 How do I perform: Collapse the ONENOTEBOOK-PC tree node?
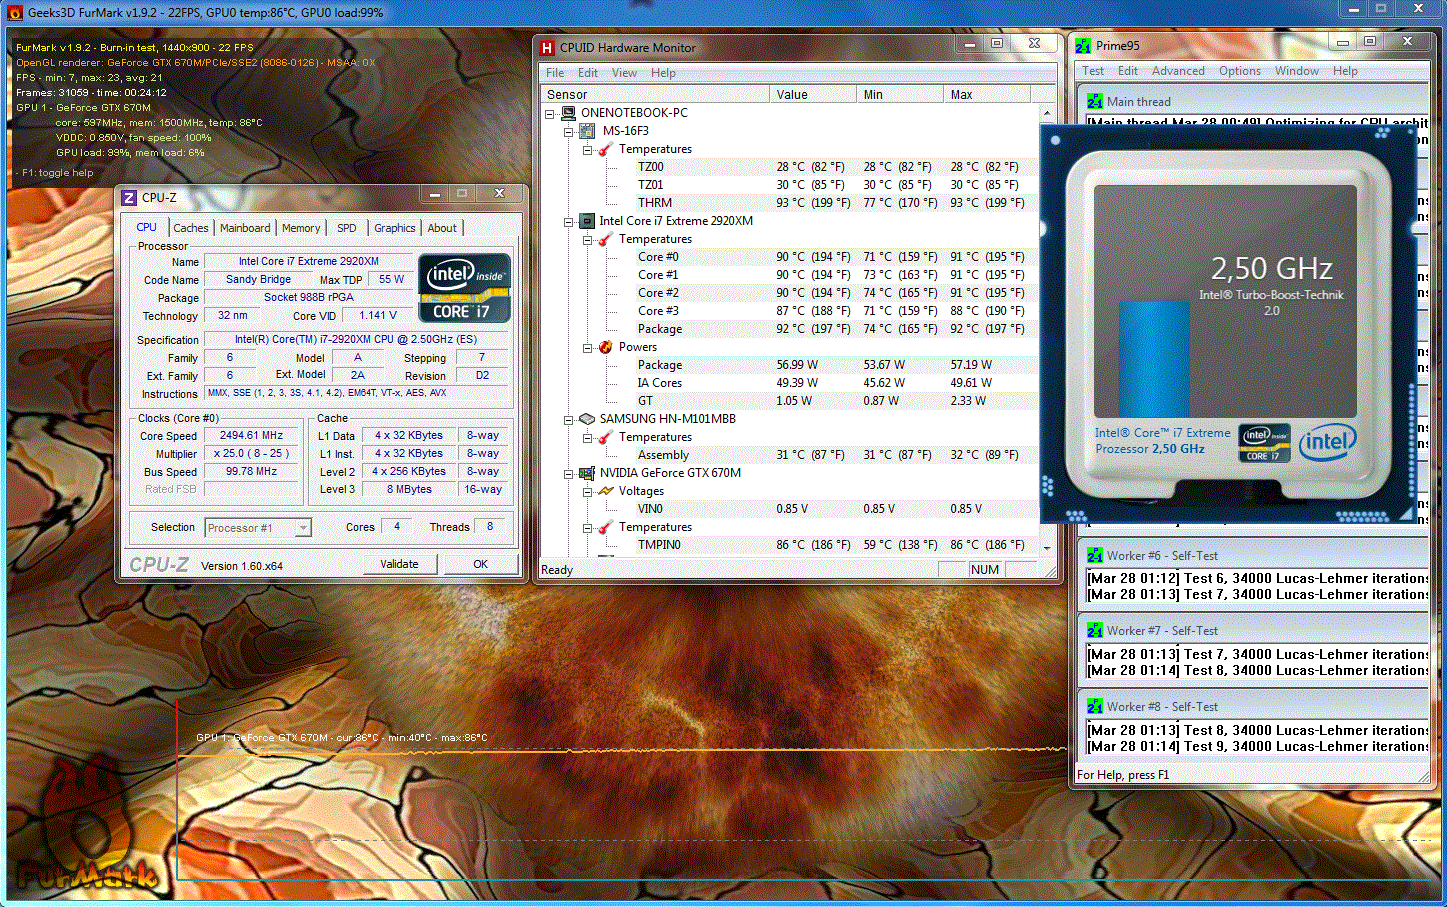pyautogui.click(x=550, y=113)
